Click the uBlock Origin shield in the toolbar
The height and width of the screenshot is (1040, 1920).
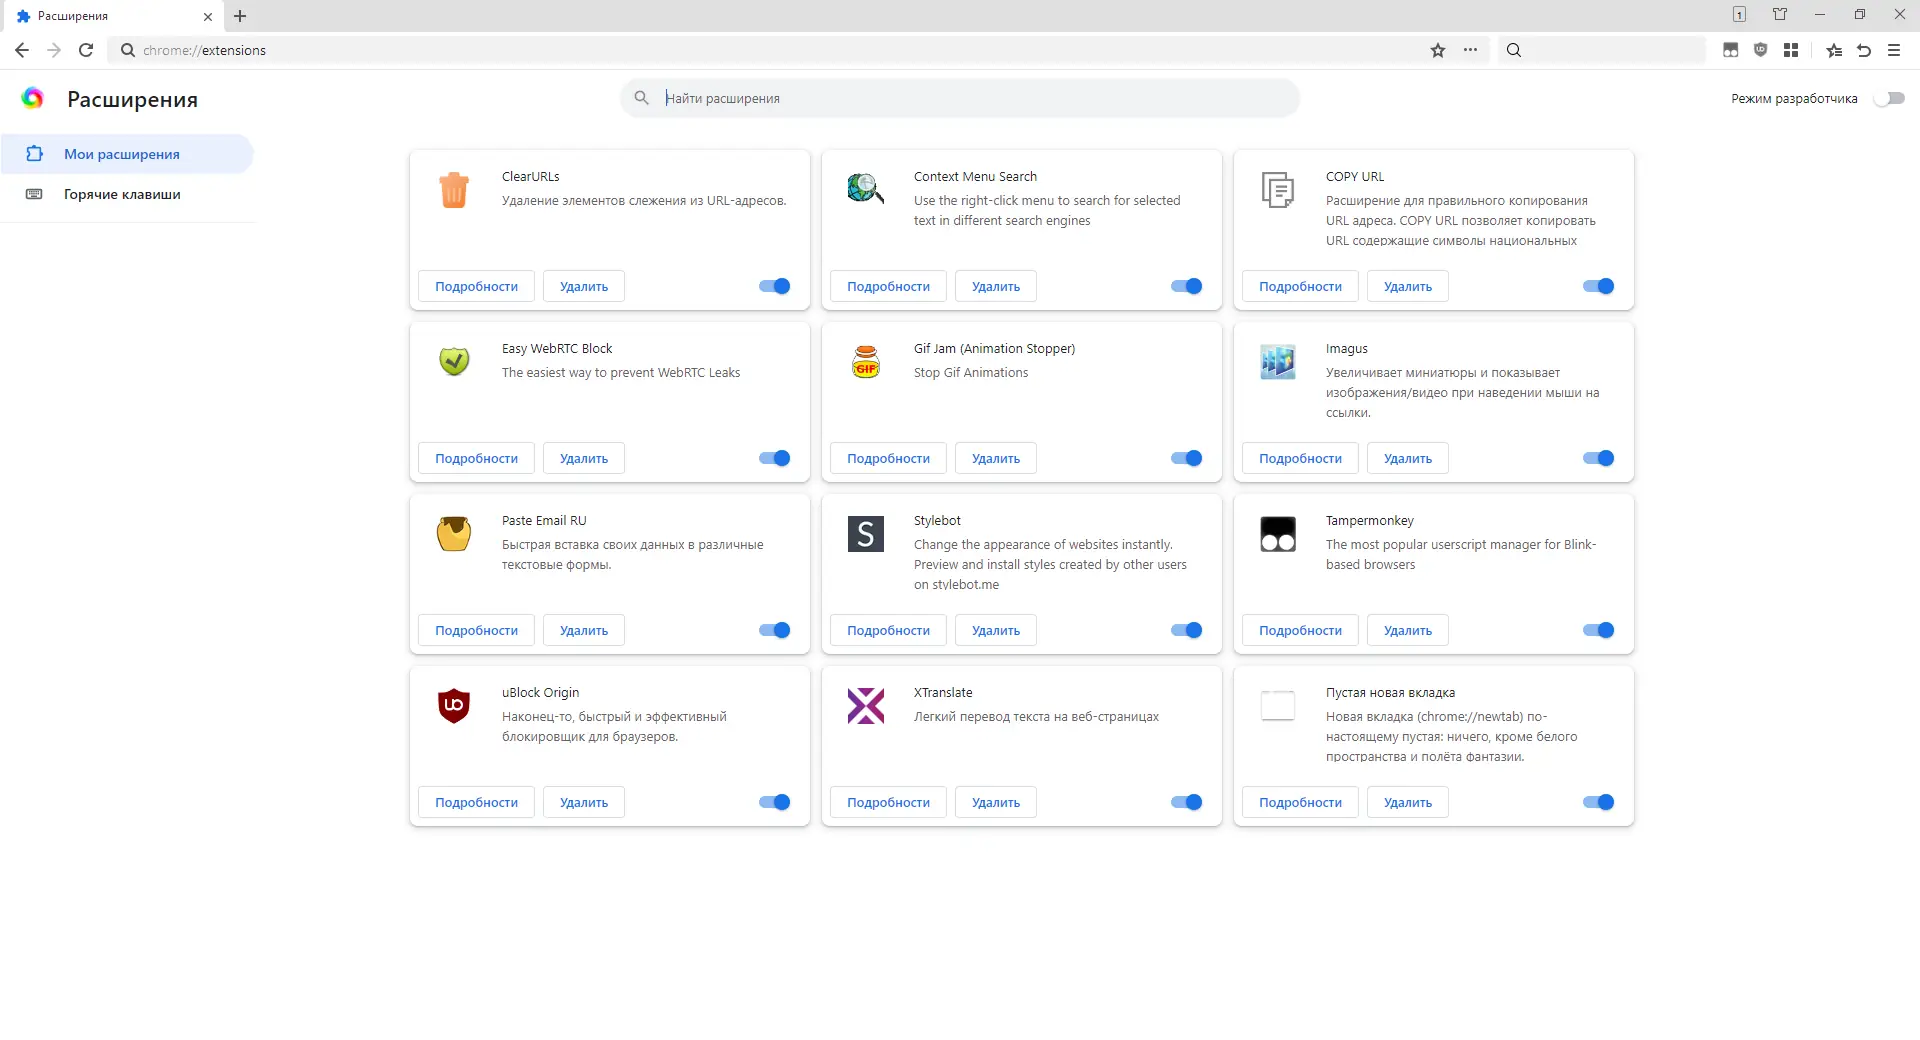(x=1761, y=50)
